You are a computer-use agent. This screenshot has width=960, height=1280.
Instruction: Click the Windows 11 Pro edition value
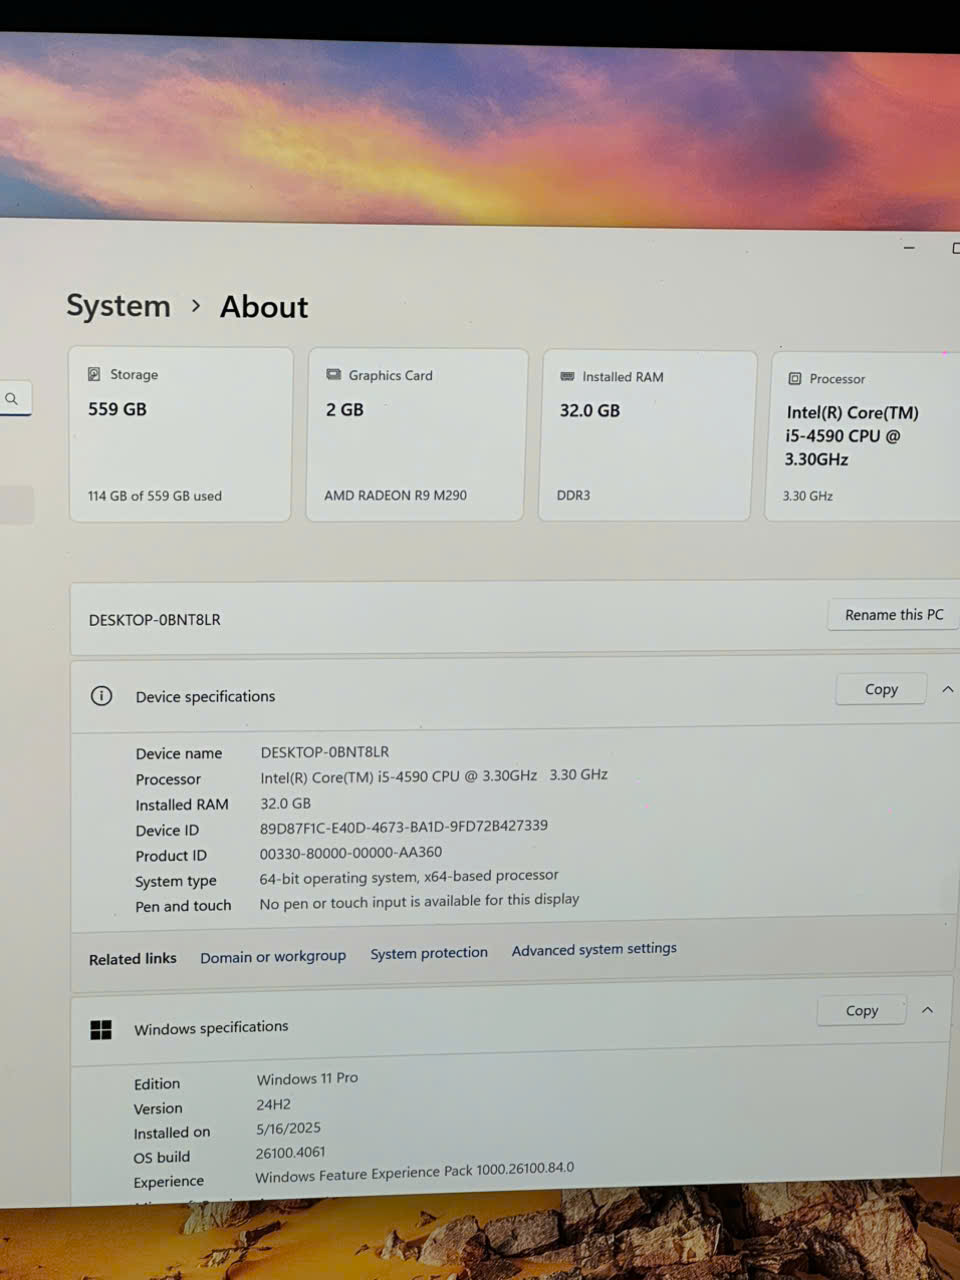[307, 1079]
